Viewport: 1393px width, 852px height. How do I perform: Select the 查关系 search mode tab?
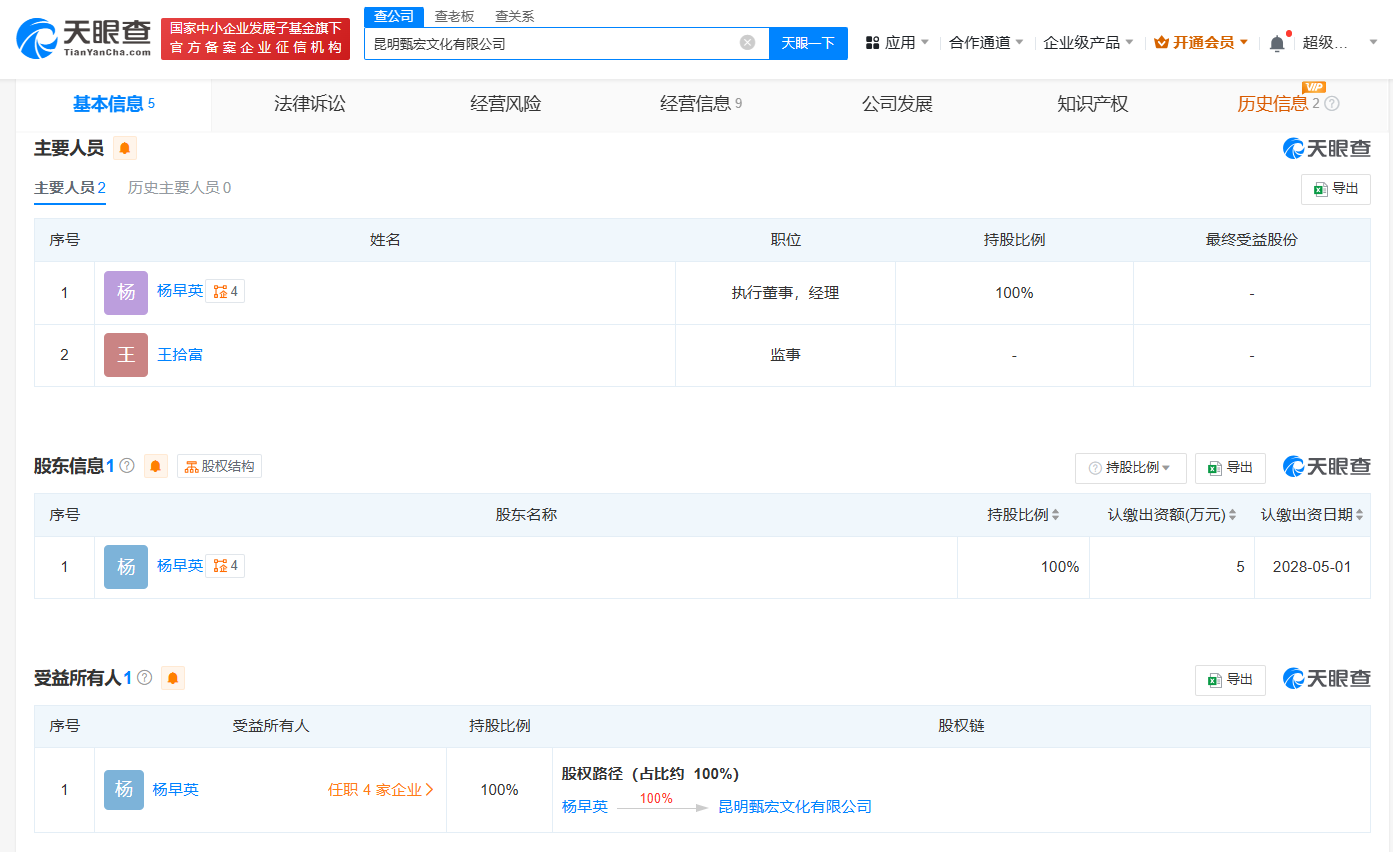[x=515, y=16]
